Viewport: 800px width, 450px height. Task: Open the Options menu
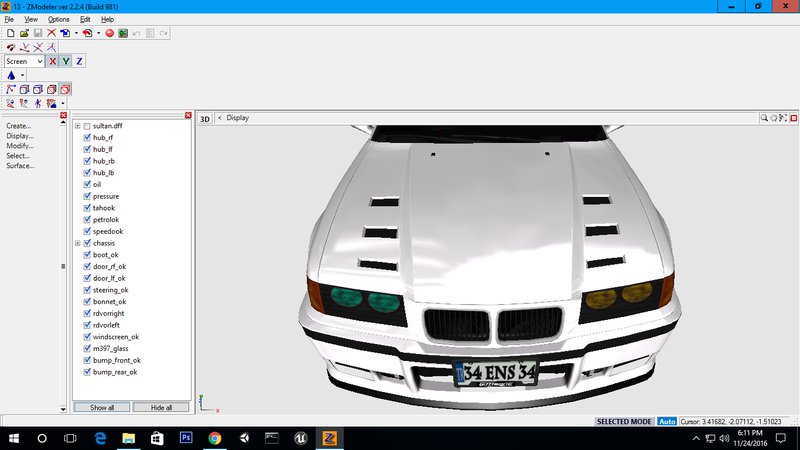(x=59, y=19)
